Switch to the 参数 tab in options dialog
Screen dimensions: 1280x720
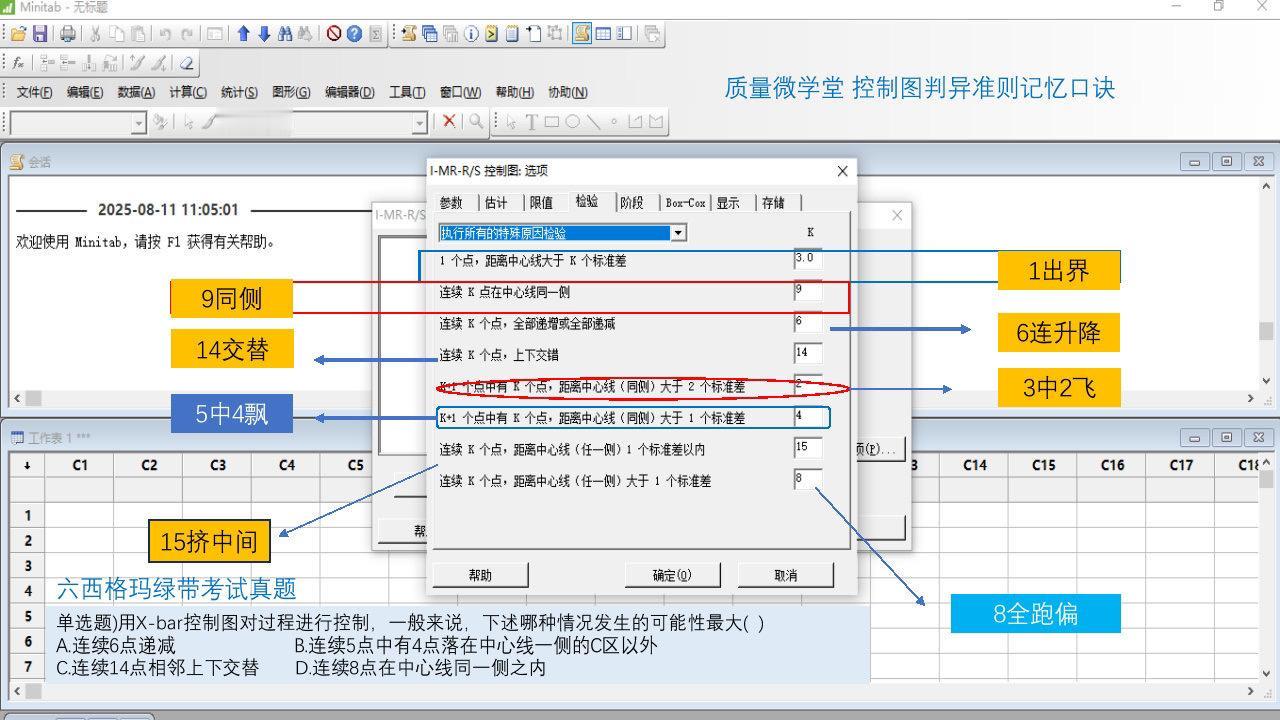[x=452, y=203]
